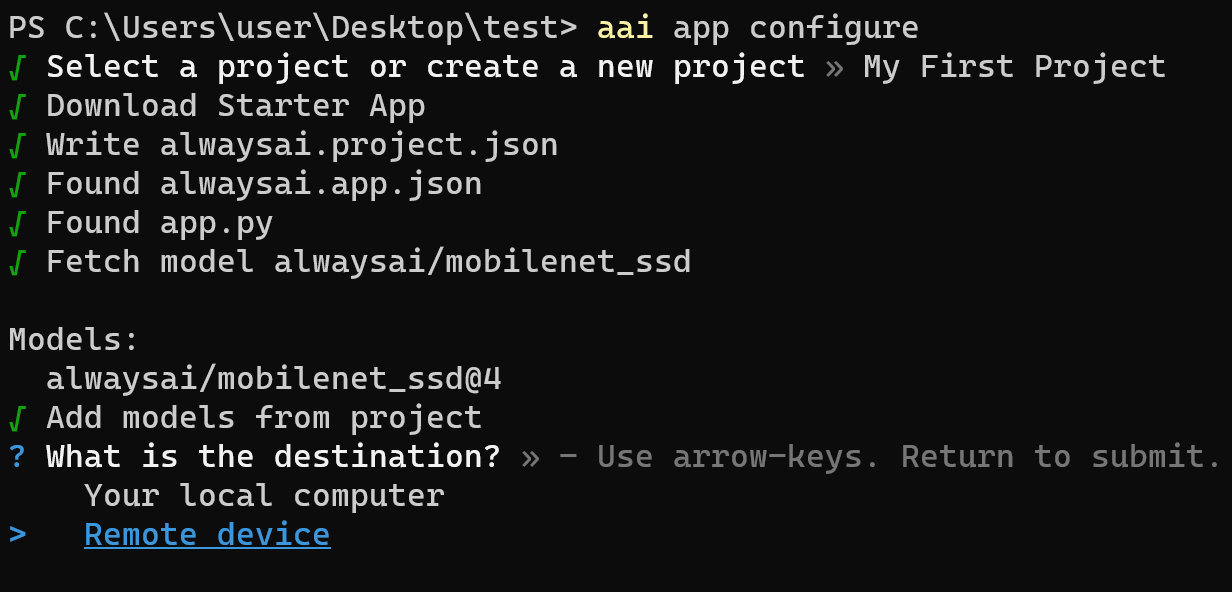The height and width of the screenshot is (592, 1232).
Task: Click the checkmark beside Select a project line
Action: (x=17, y=67)
